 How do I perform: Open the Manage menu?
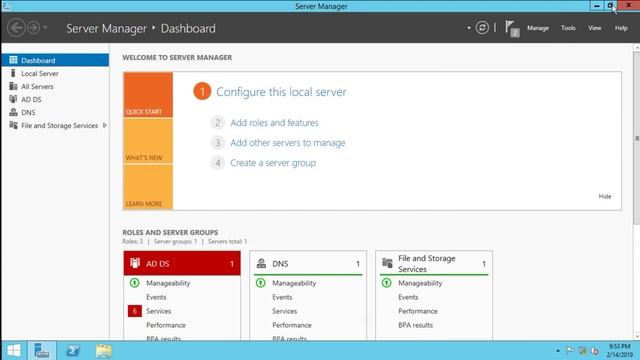tap(538, 28)
